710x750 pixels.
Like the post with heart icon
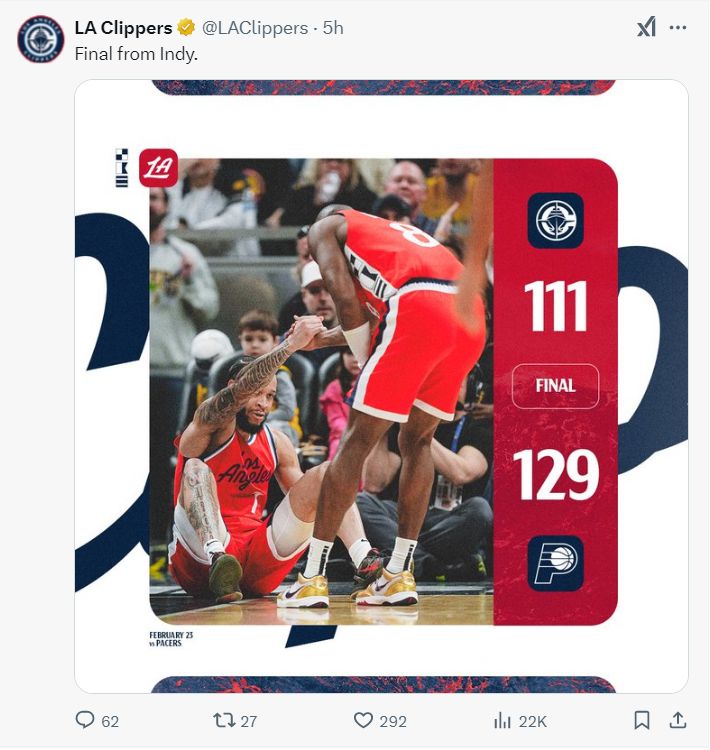363,720
